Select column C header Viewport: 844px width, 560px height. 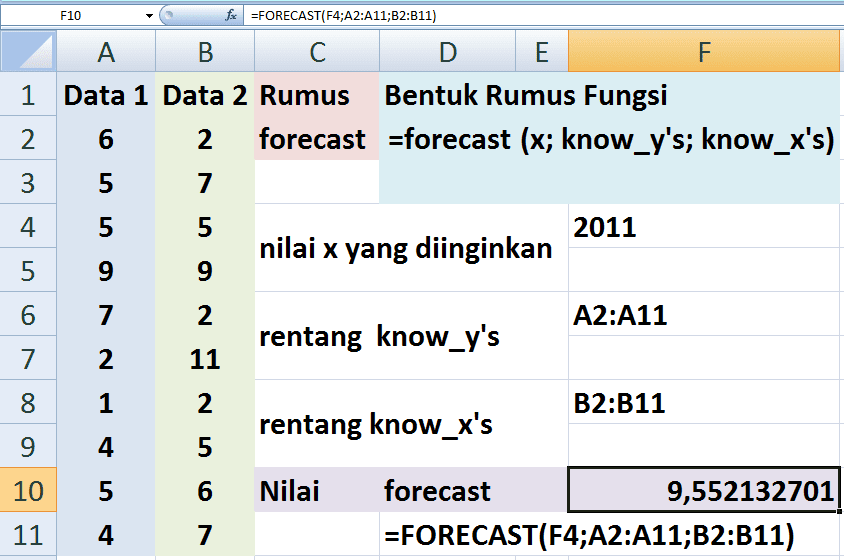pyautogui.click(x=317, y=52)
